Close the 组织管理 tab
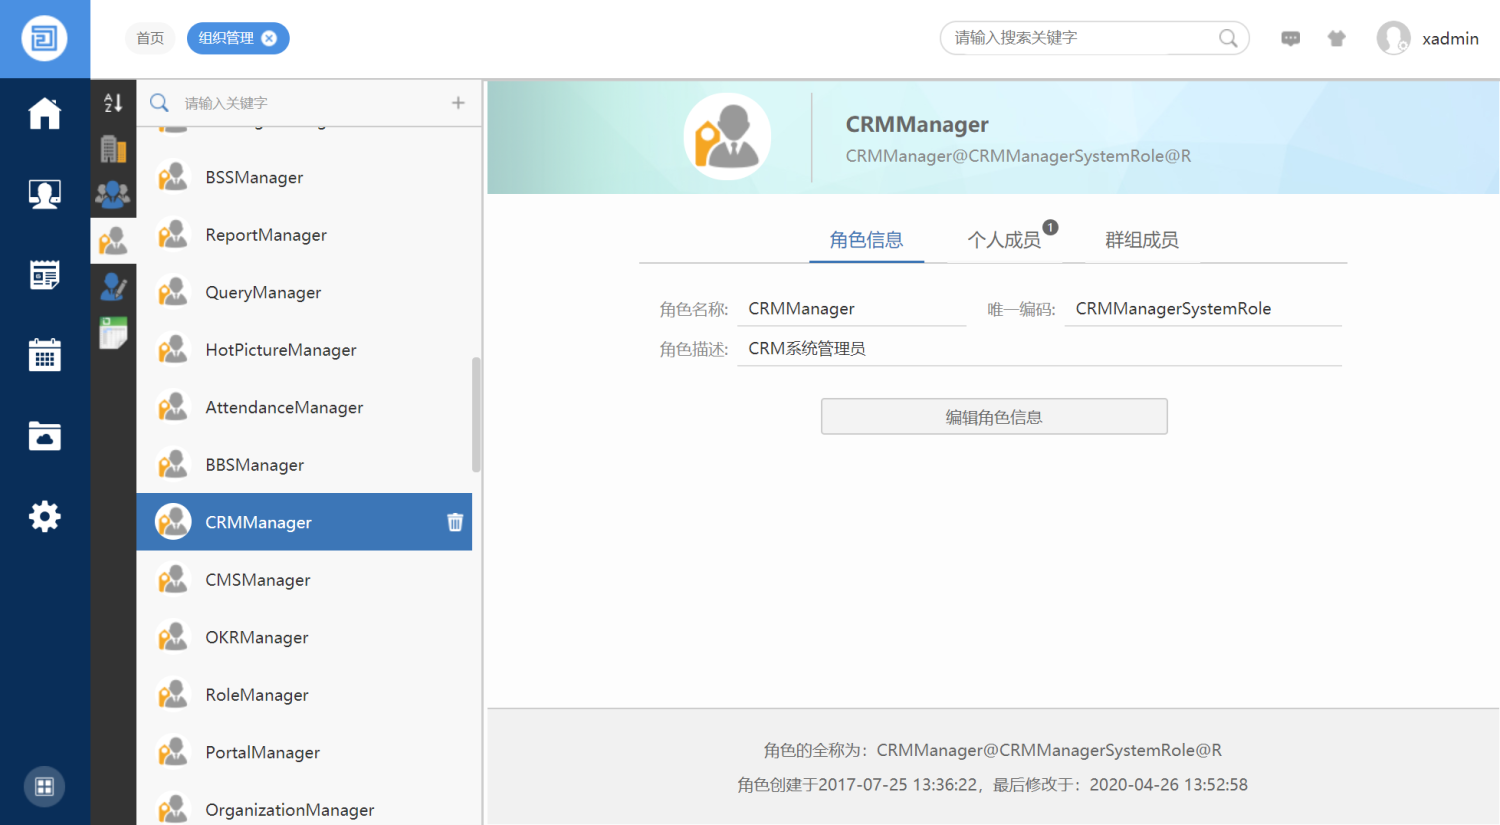Image resolution: width=1500 pixels, height=825 pixels. click(x=269, y=39)
